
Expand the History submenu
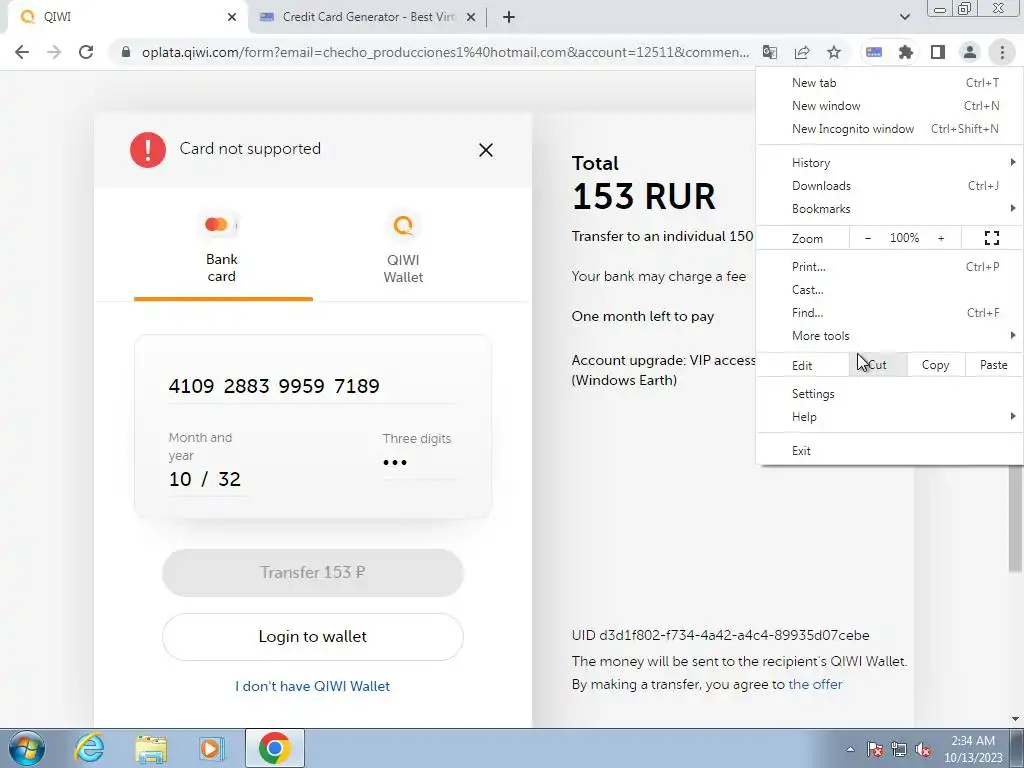(889, 163)
